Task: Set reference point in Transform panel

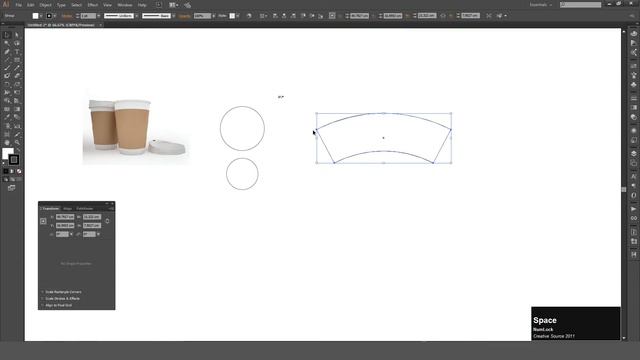Action: [x=43, y=221]
